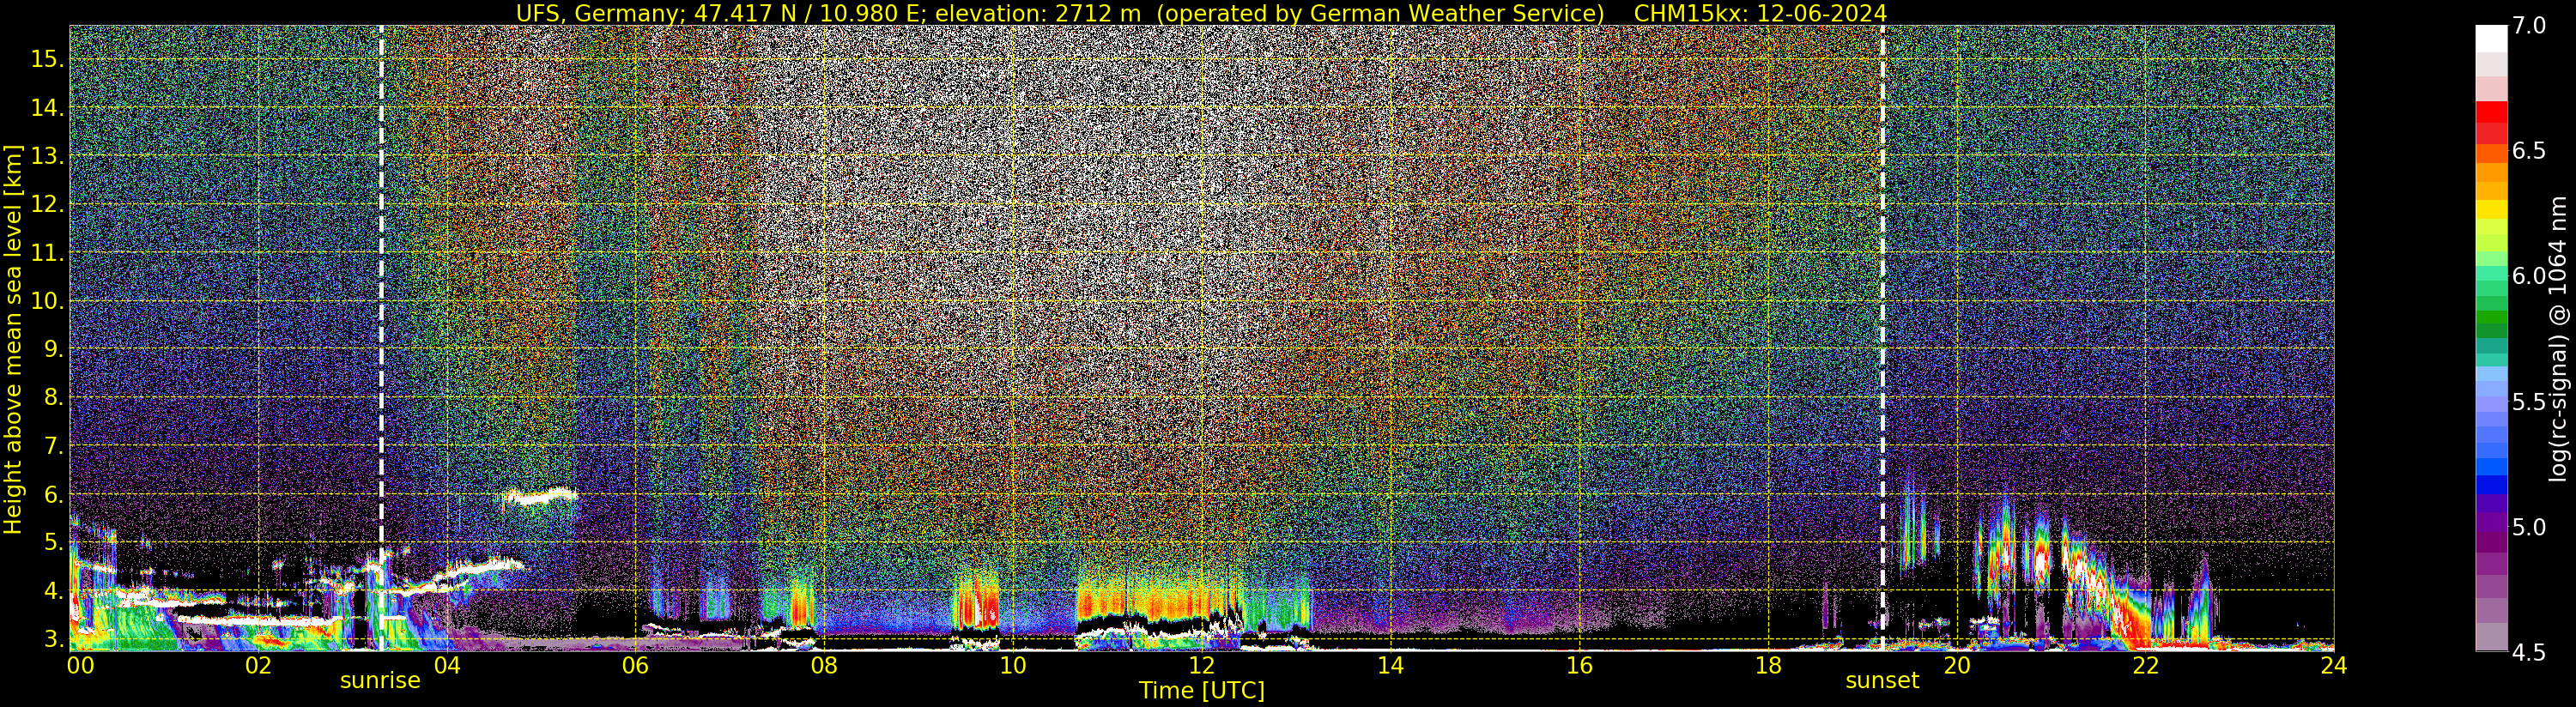Click the '04' time tick label
The width and height of the screenshot is (2576, 707).
click(x=447, y=666)
